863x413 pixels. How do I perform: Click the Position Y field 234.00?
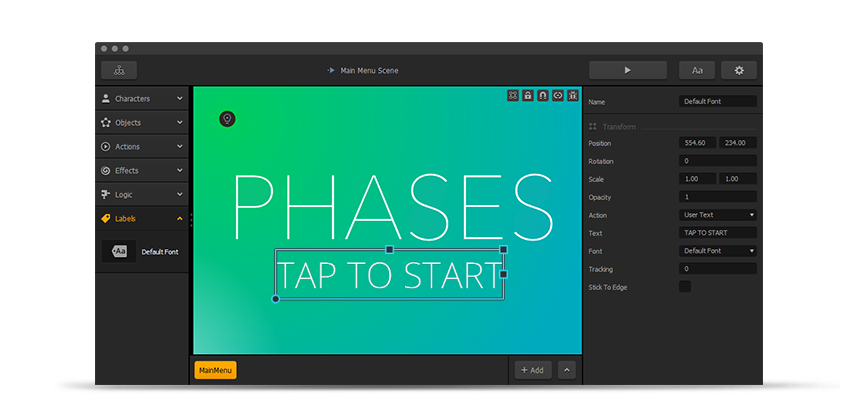pos(738,143)
